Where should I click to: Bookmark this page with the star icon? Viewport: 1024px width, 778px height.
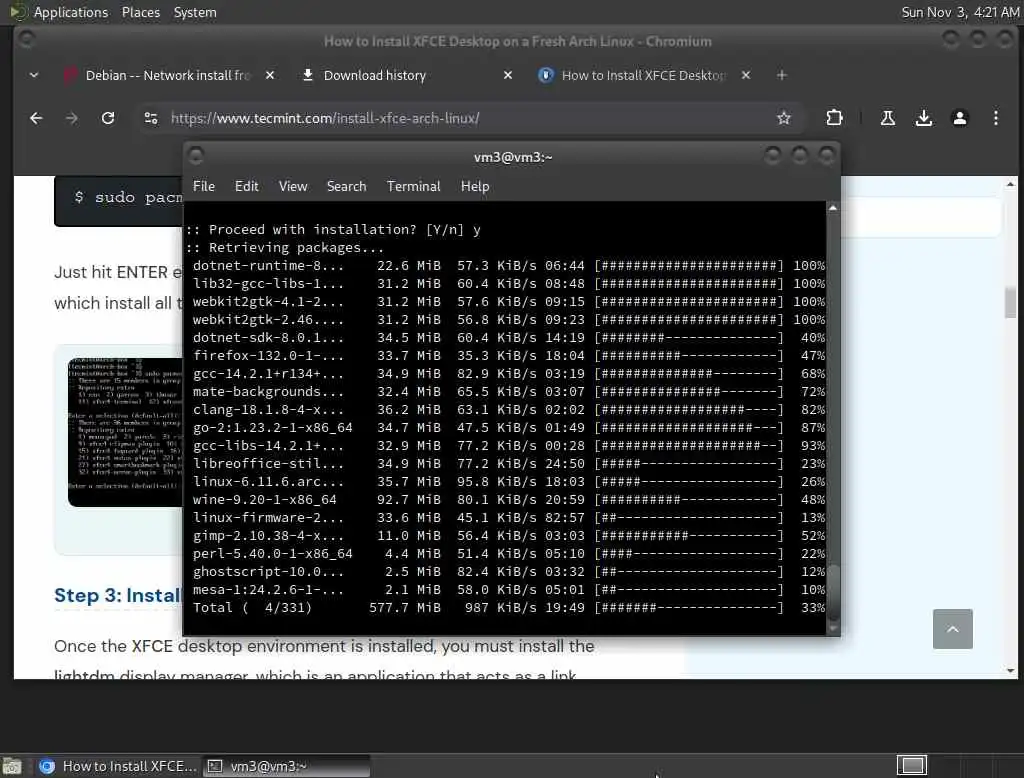coord(784,118)
